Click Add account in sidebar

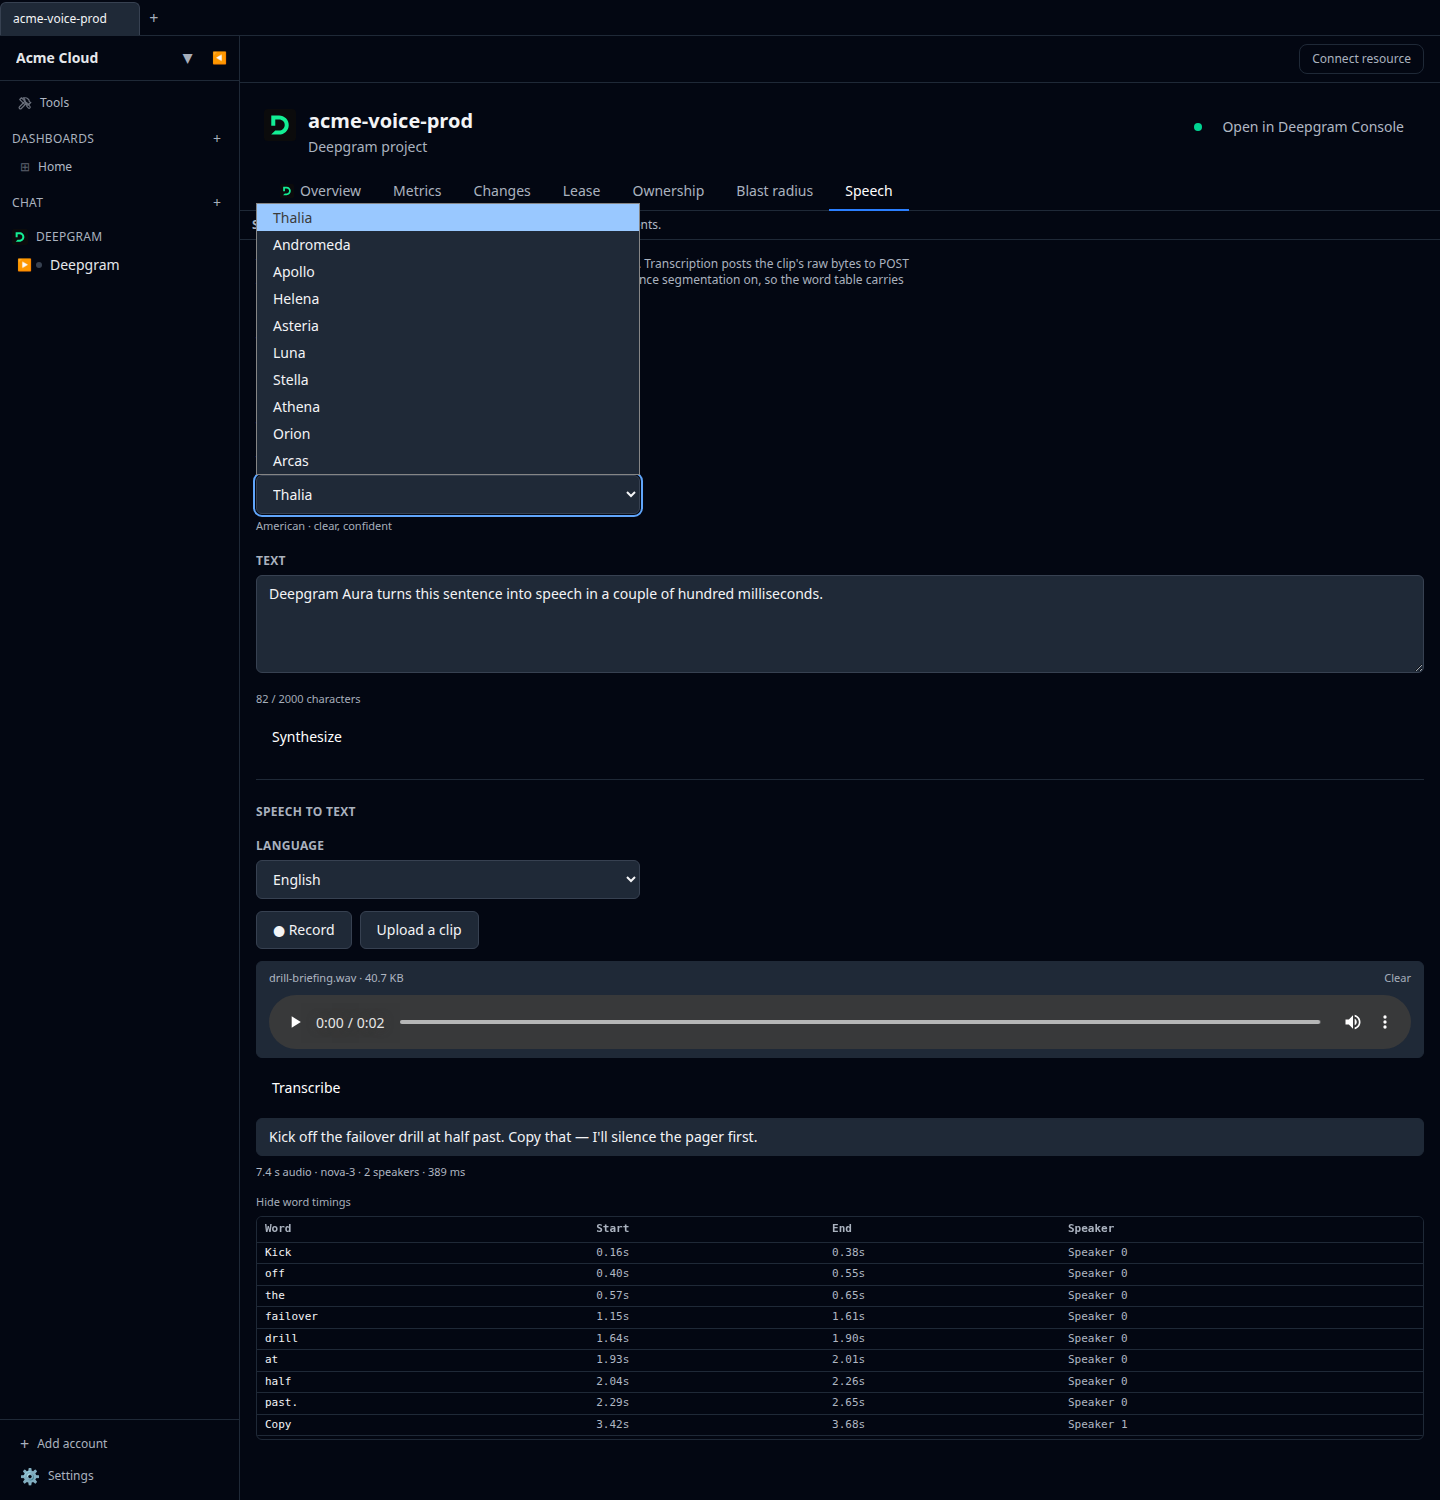(x=64, y=1444)
